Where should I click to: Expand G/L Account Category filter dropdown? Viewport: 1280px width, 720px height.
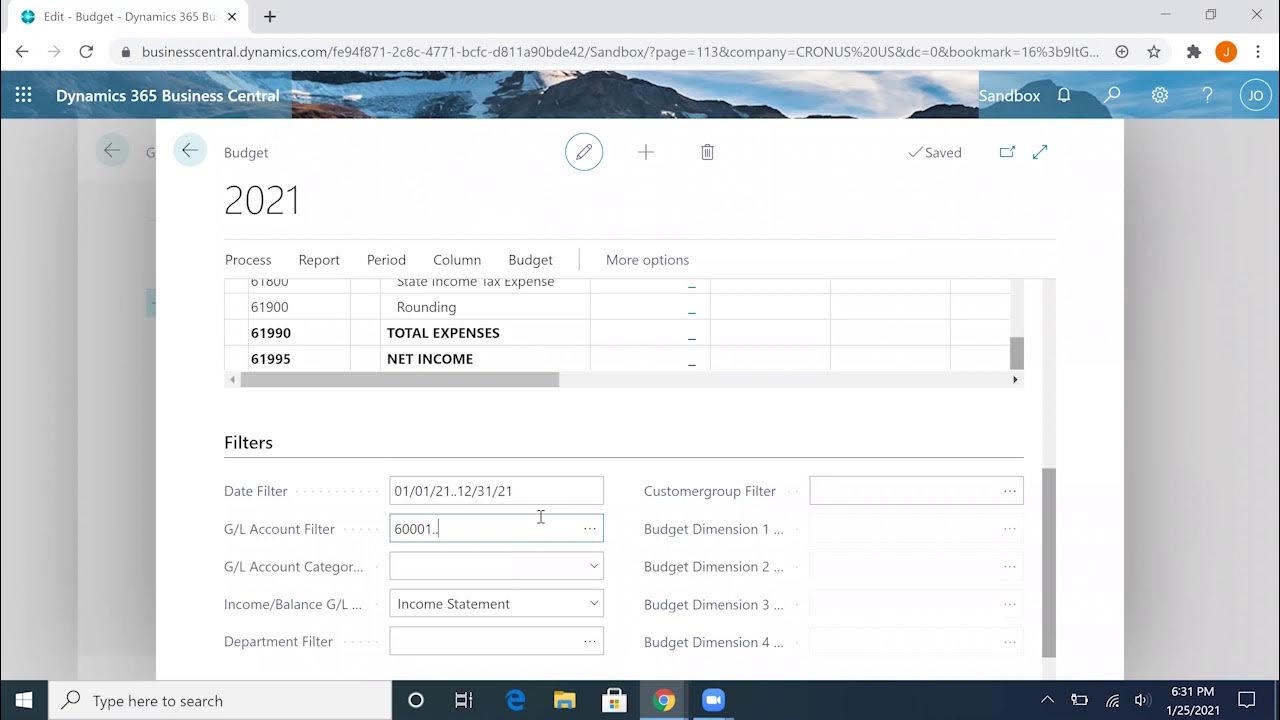point(594,566)
